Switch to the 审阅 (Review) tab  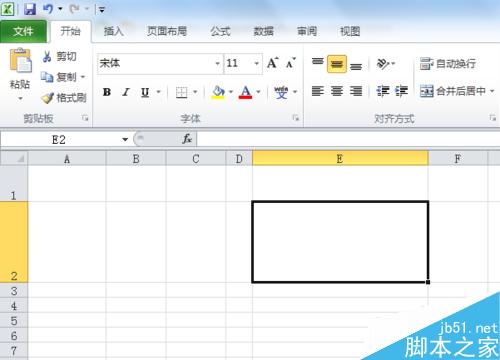(x=307, y=31)
